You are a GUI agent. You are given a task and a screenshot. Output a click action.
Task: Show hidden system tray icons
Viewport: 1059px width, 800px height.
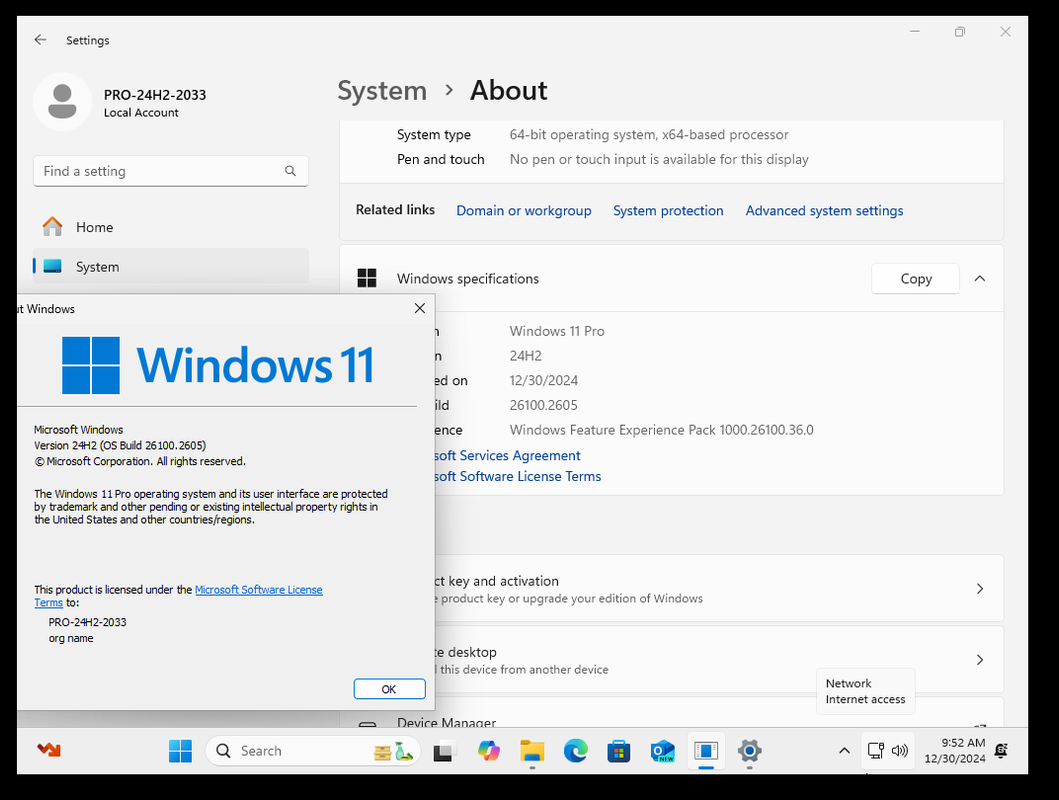tap(844, 751)
